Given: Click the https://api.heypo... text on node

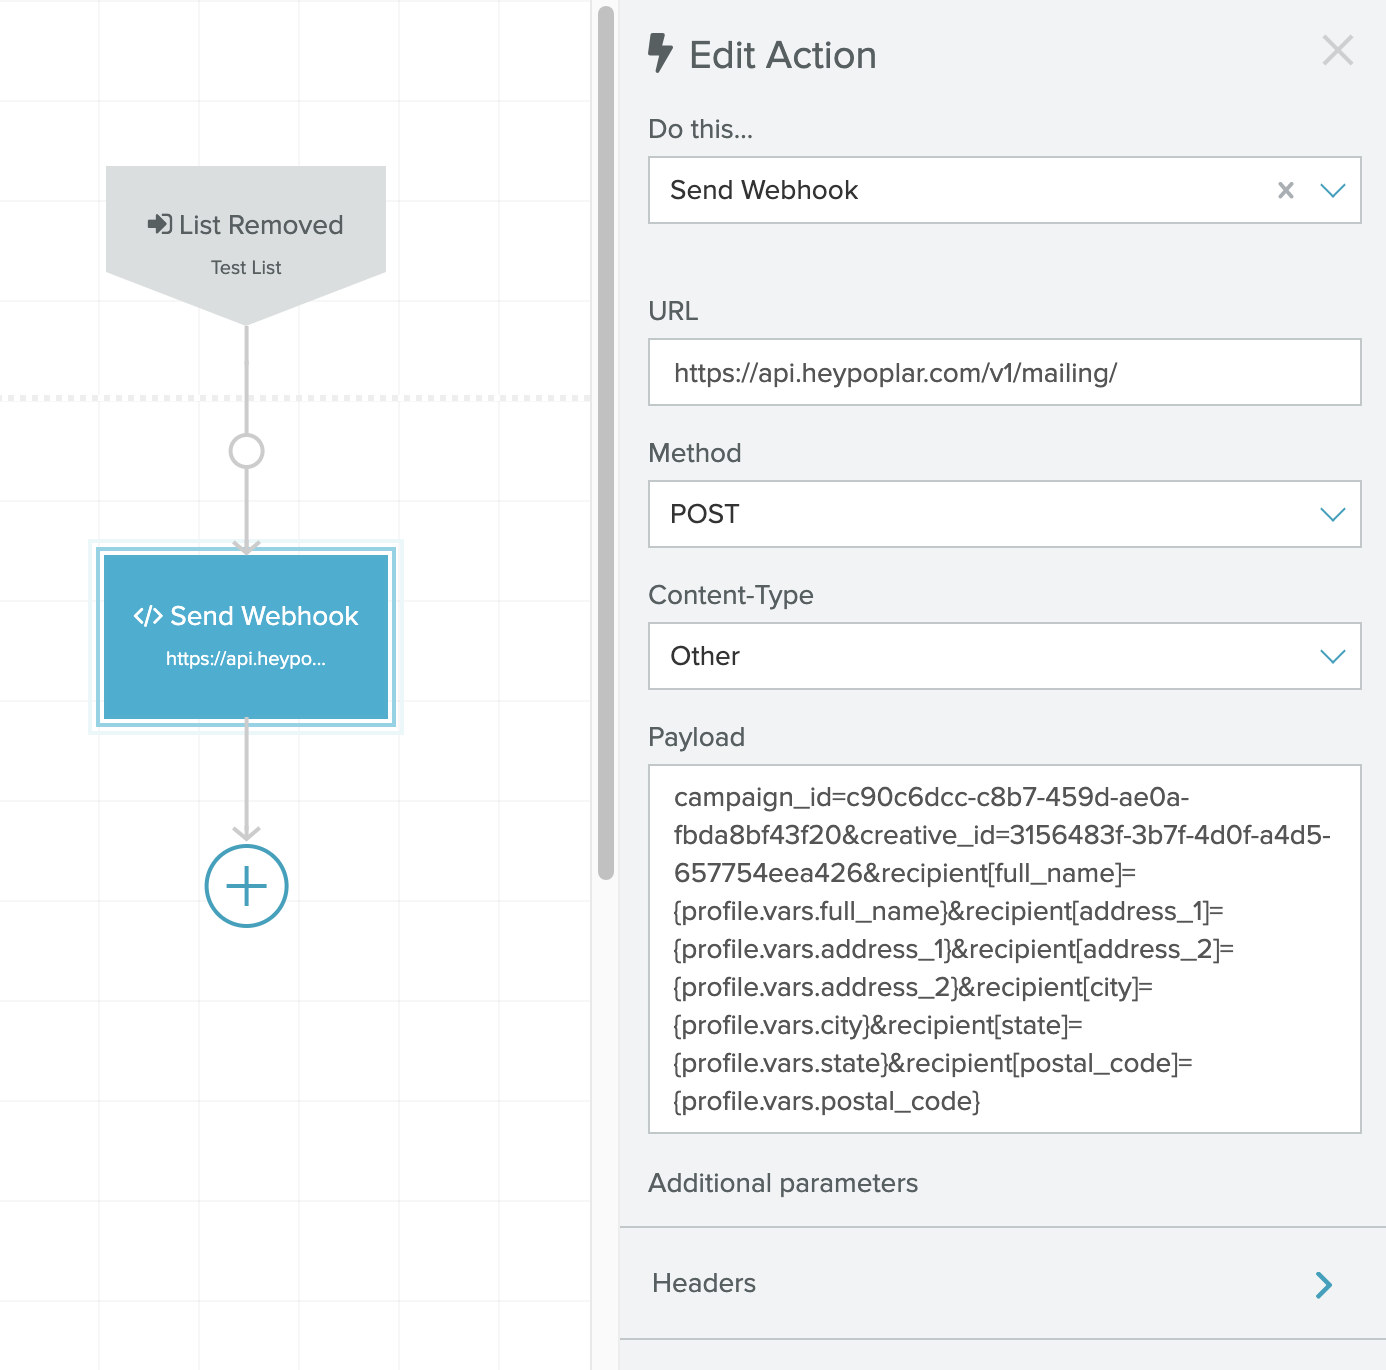Looking at the screenshot, I should click(246, 659).
